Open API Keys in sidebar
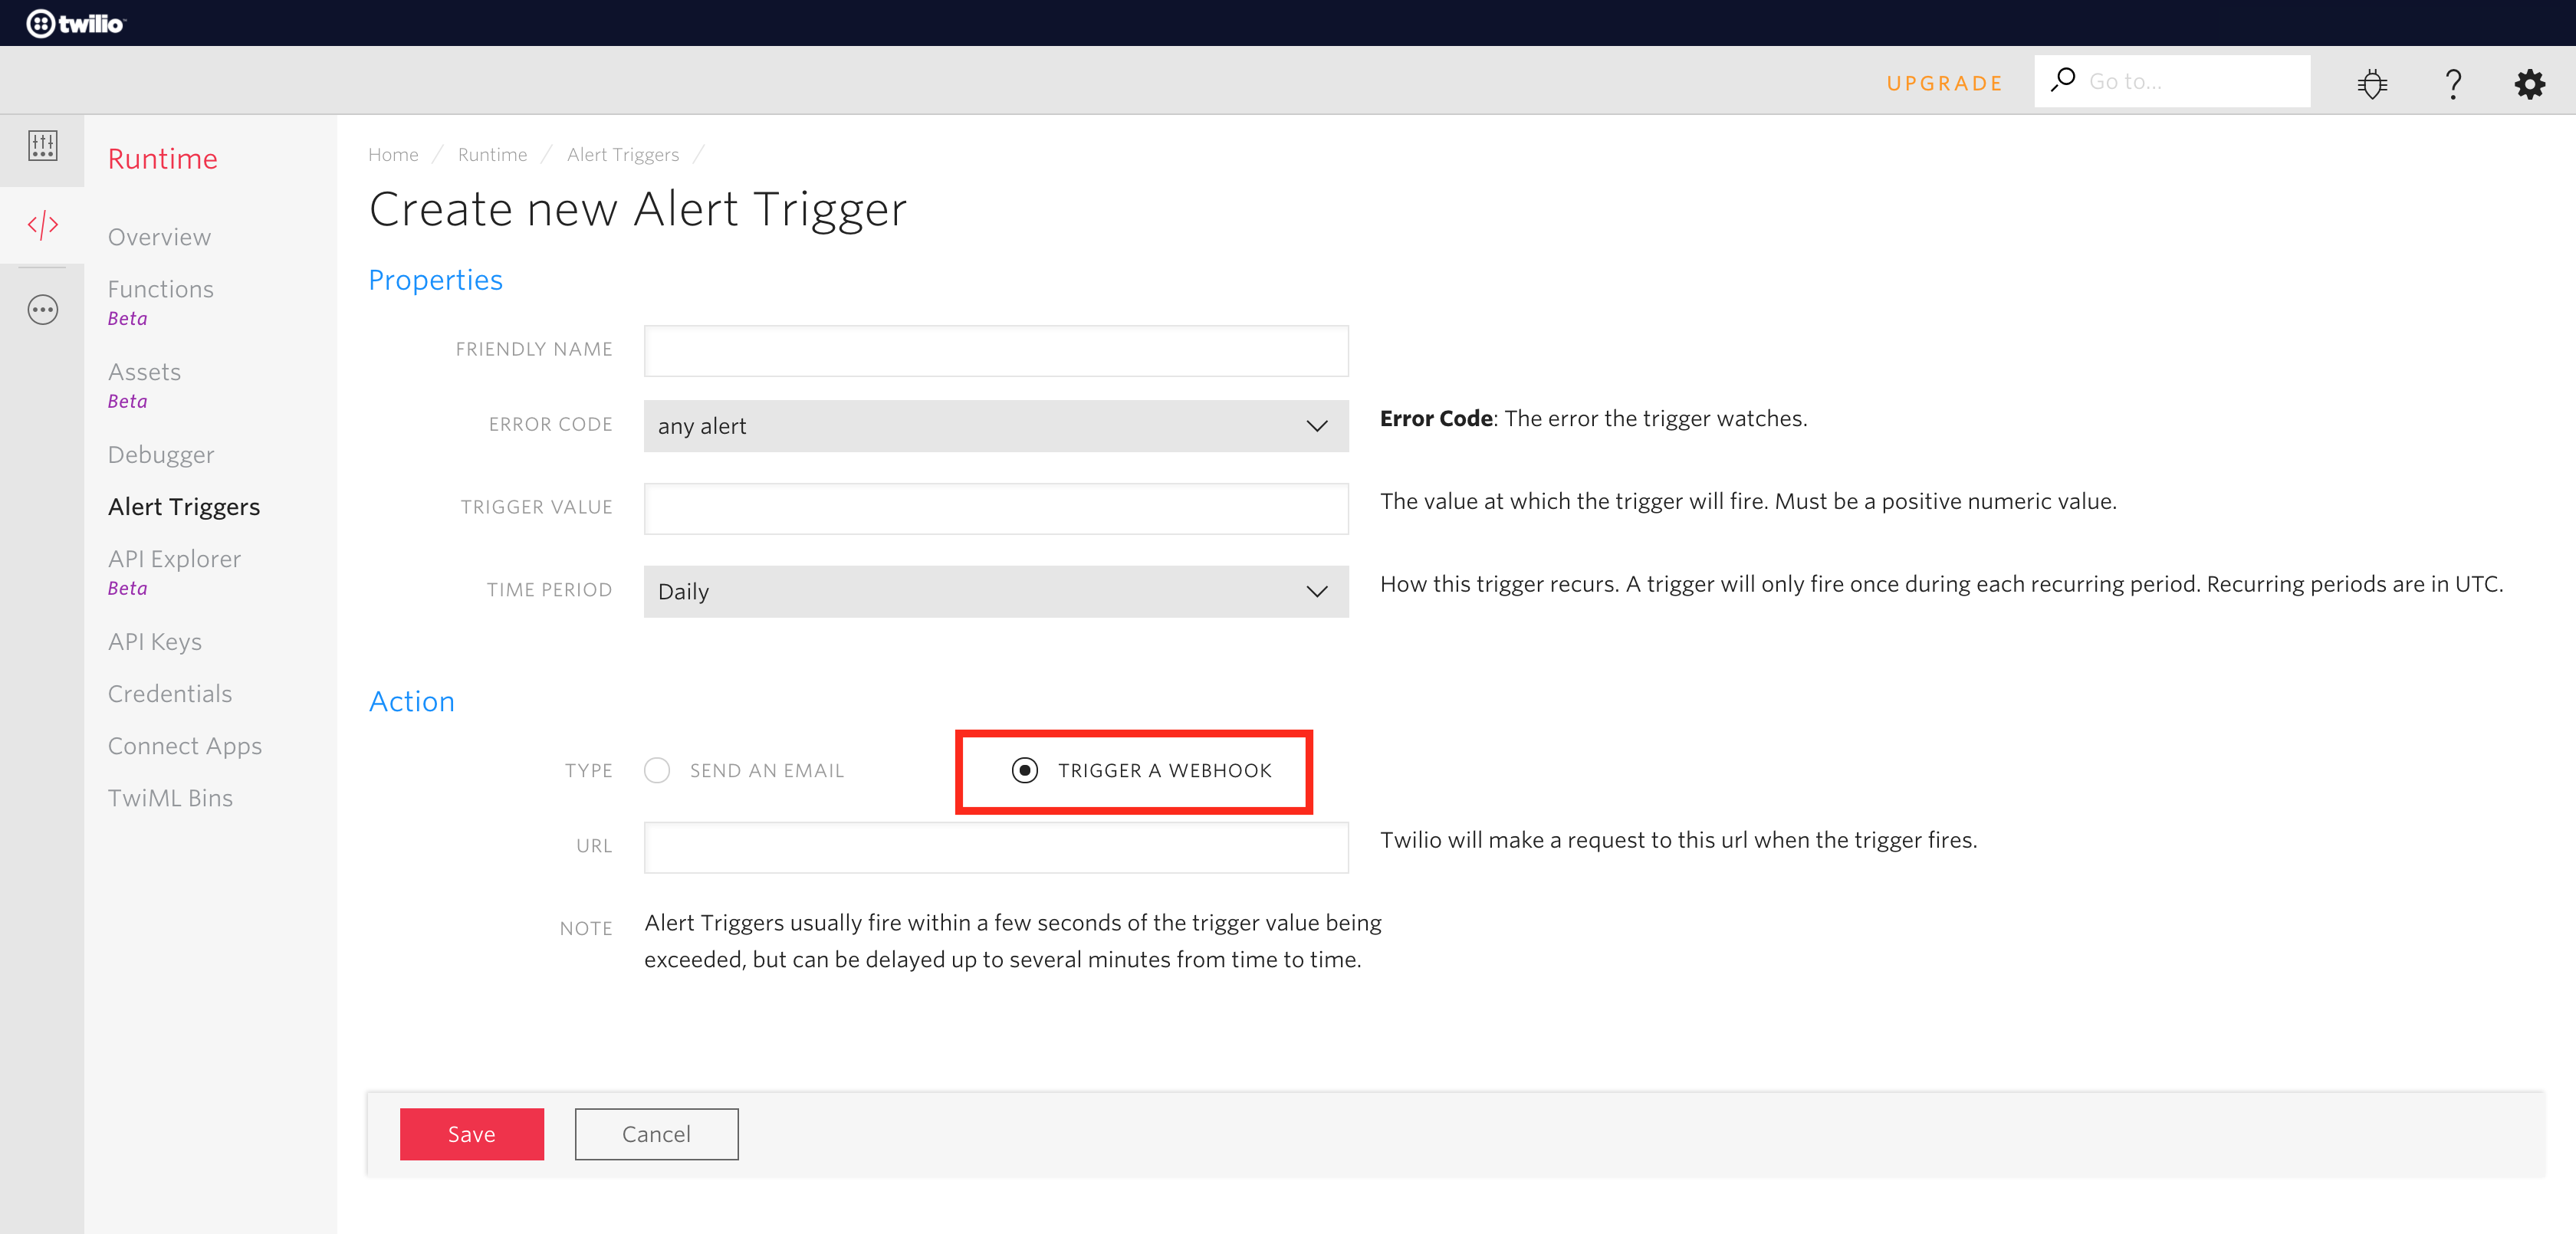The width and height of the screenshot is (2576, 1234). coord(154,642)
